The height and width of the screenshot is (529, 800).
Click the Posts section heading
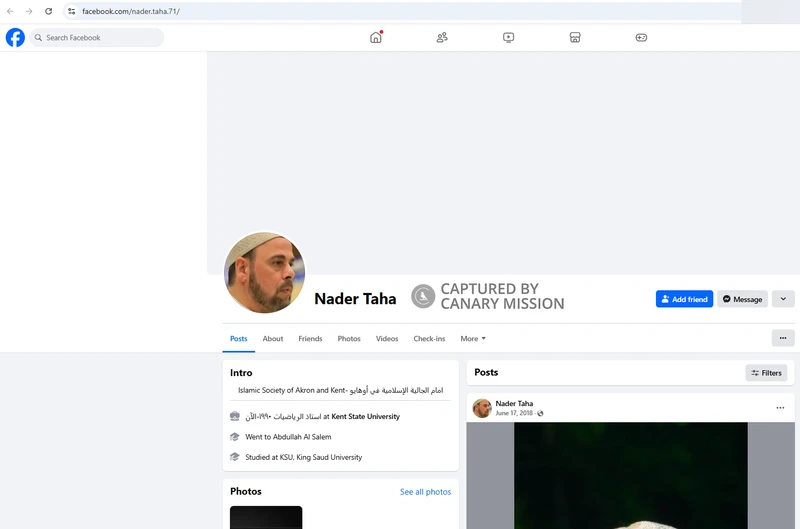pos(486,372)
